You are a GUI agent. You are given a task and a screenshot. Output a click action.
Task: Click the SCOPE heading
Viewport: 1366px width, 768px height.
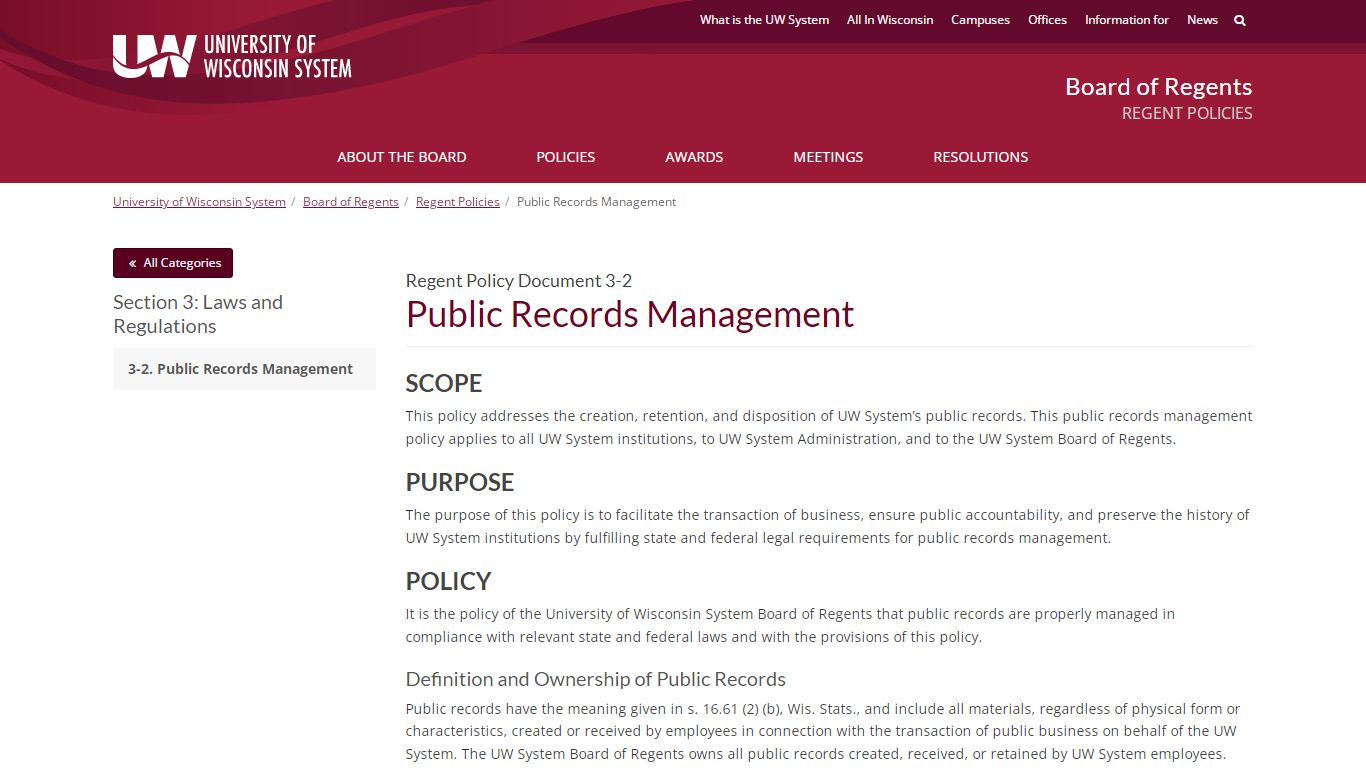444,383
